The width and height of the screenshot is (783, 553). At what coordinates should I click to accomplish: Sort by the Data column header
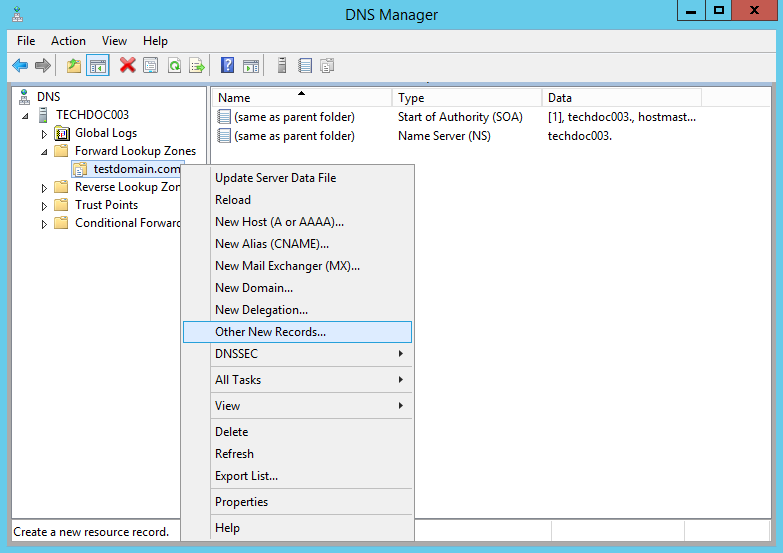click(x=622, y=98)
